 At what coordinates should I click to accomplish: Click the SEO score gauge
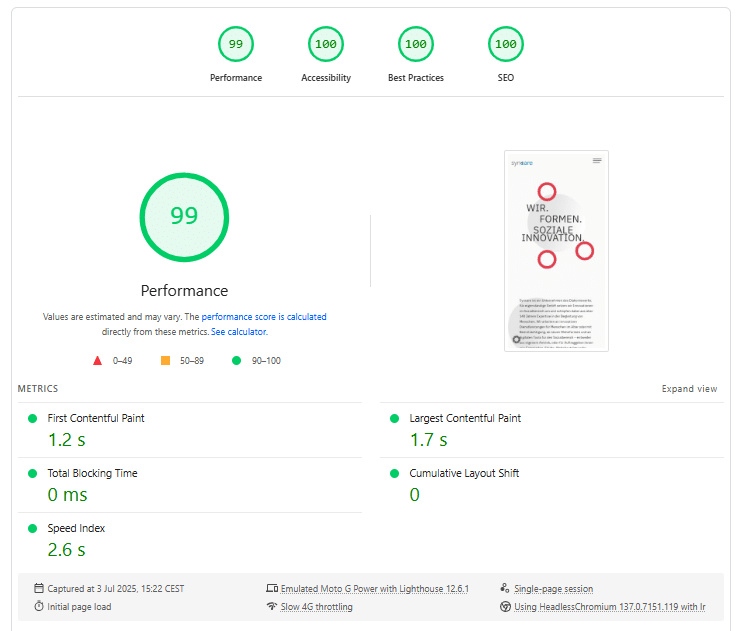(506, 44)
